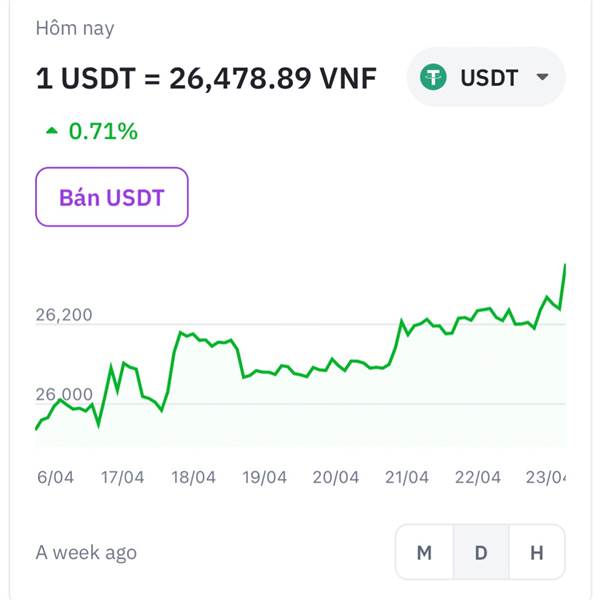Select the 22/04 date marker

point(478,477)
